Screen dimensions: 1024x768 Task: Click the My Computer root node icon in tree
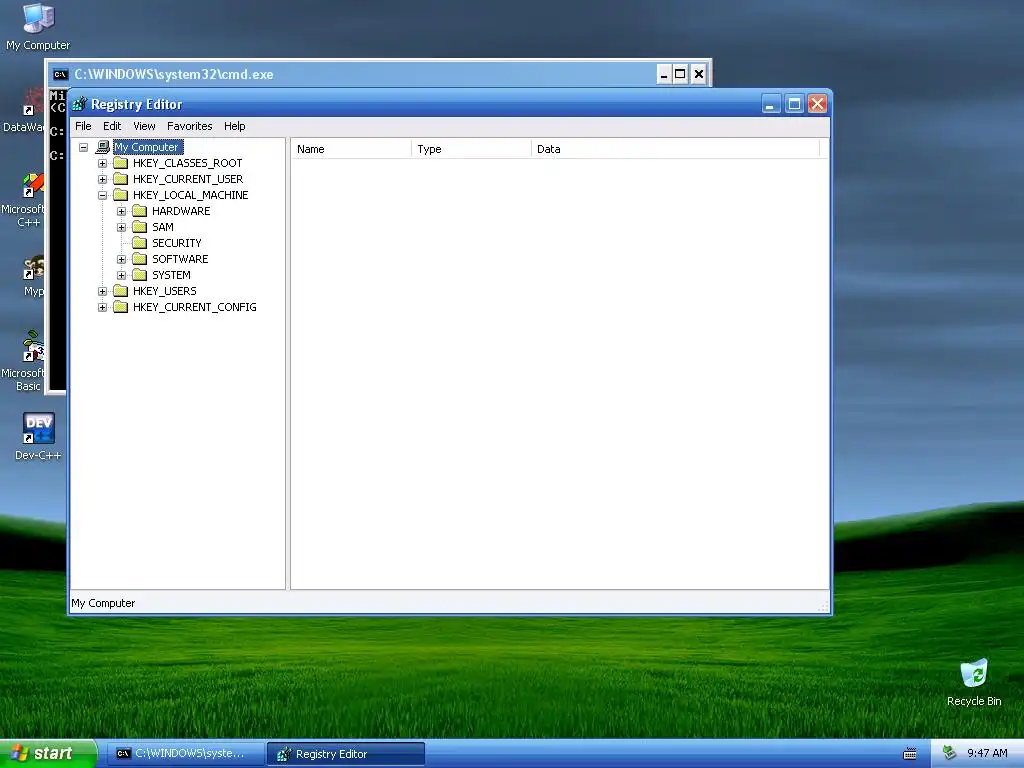(x=103, y=147)
